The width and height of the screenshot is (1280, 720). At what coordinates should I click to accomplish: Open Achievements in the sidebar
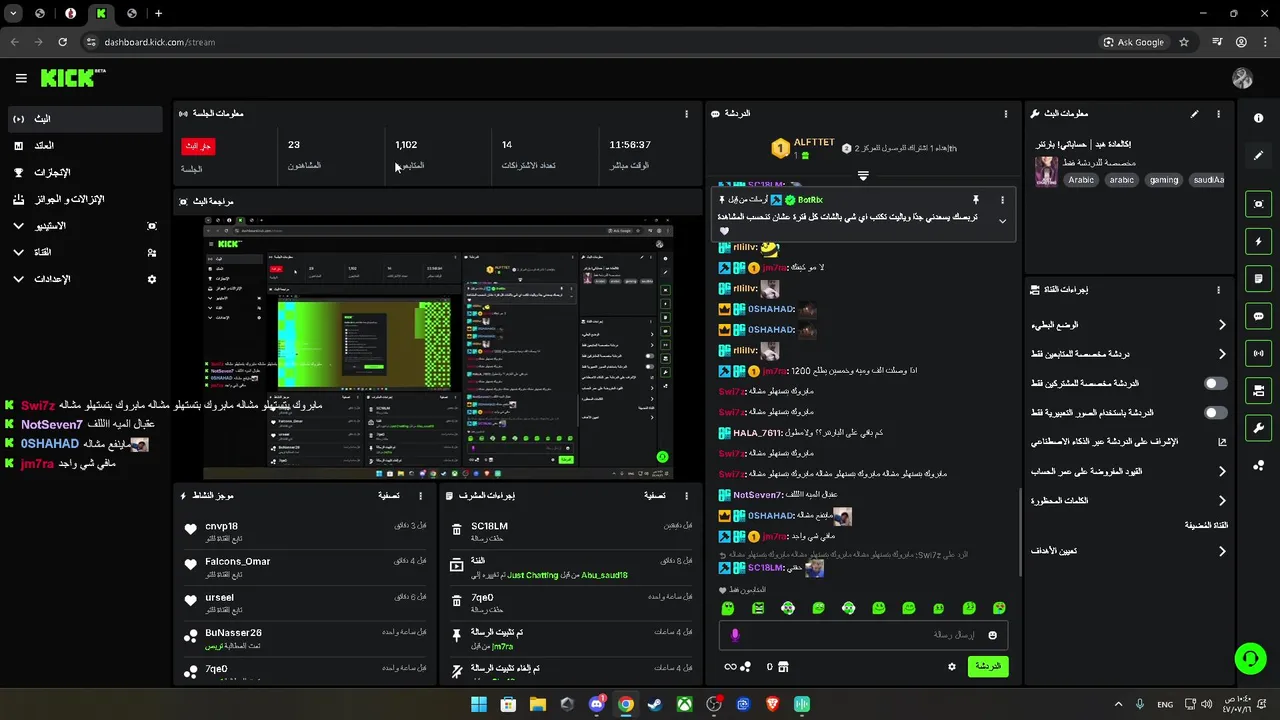[x=84, y=172]
